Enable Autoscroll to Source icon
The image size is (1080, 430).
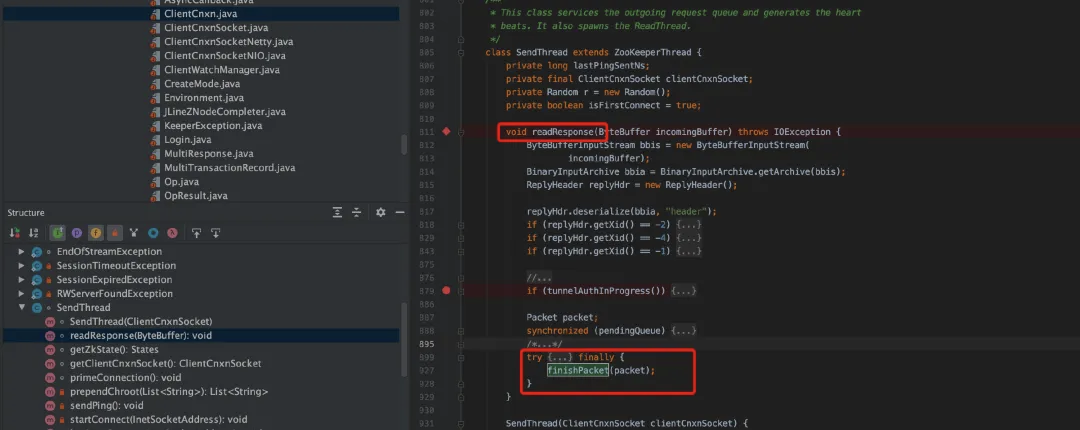coord(196,233)
